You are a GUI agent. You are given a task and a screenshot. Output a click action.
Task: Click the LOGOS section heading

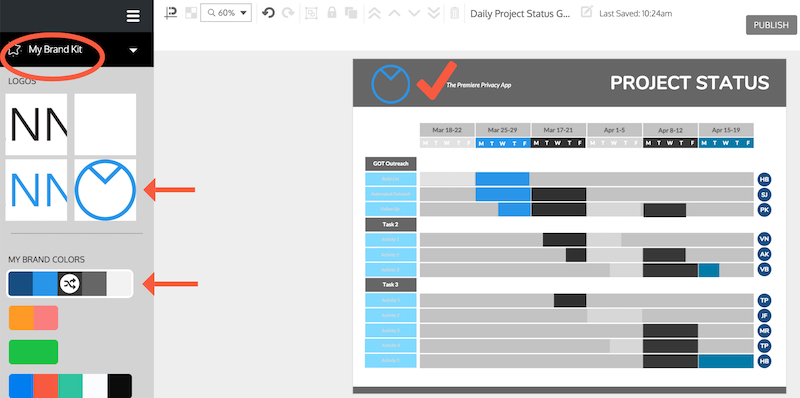22,82
